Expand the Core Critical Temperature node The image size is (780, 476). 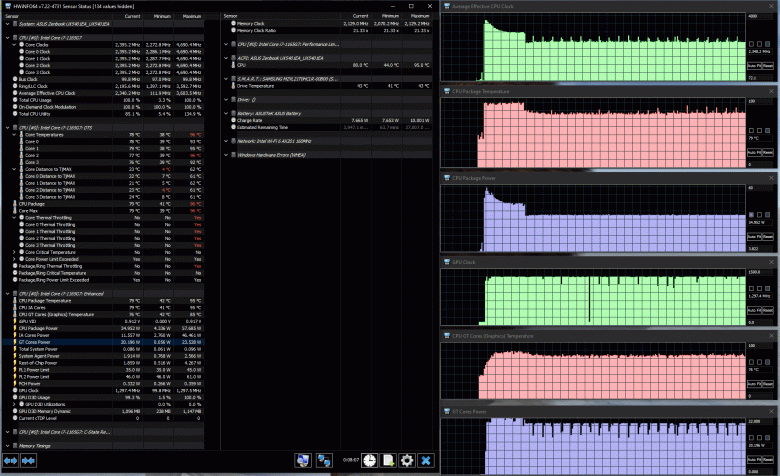(14, 252)
